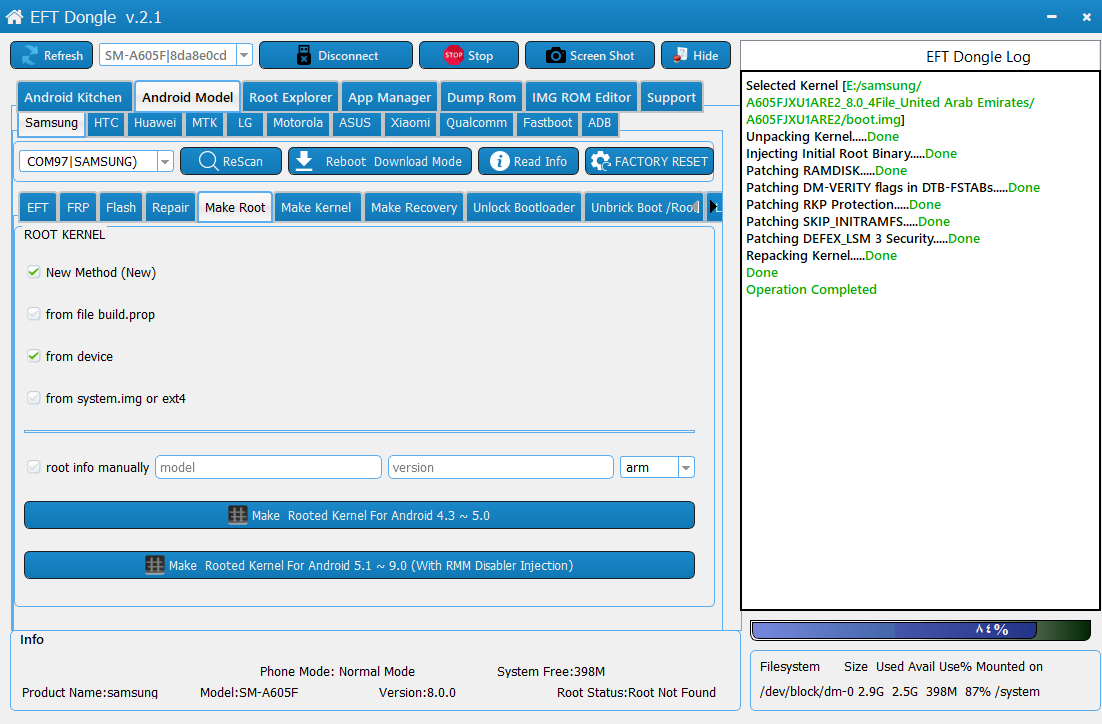Open Dump Rom tab

481,97
